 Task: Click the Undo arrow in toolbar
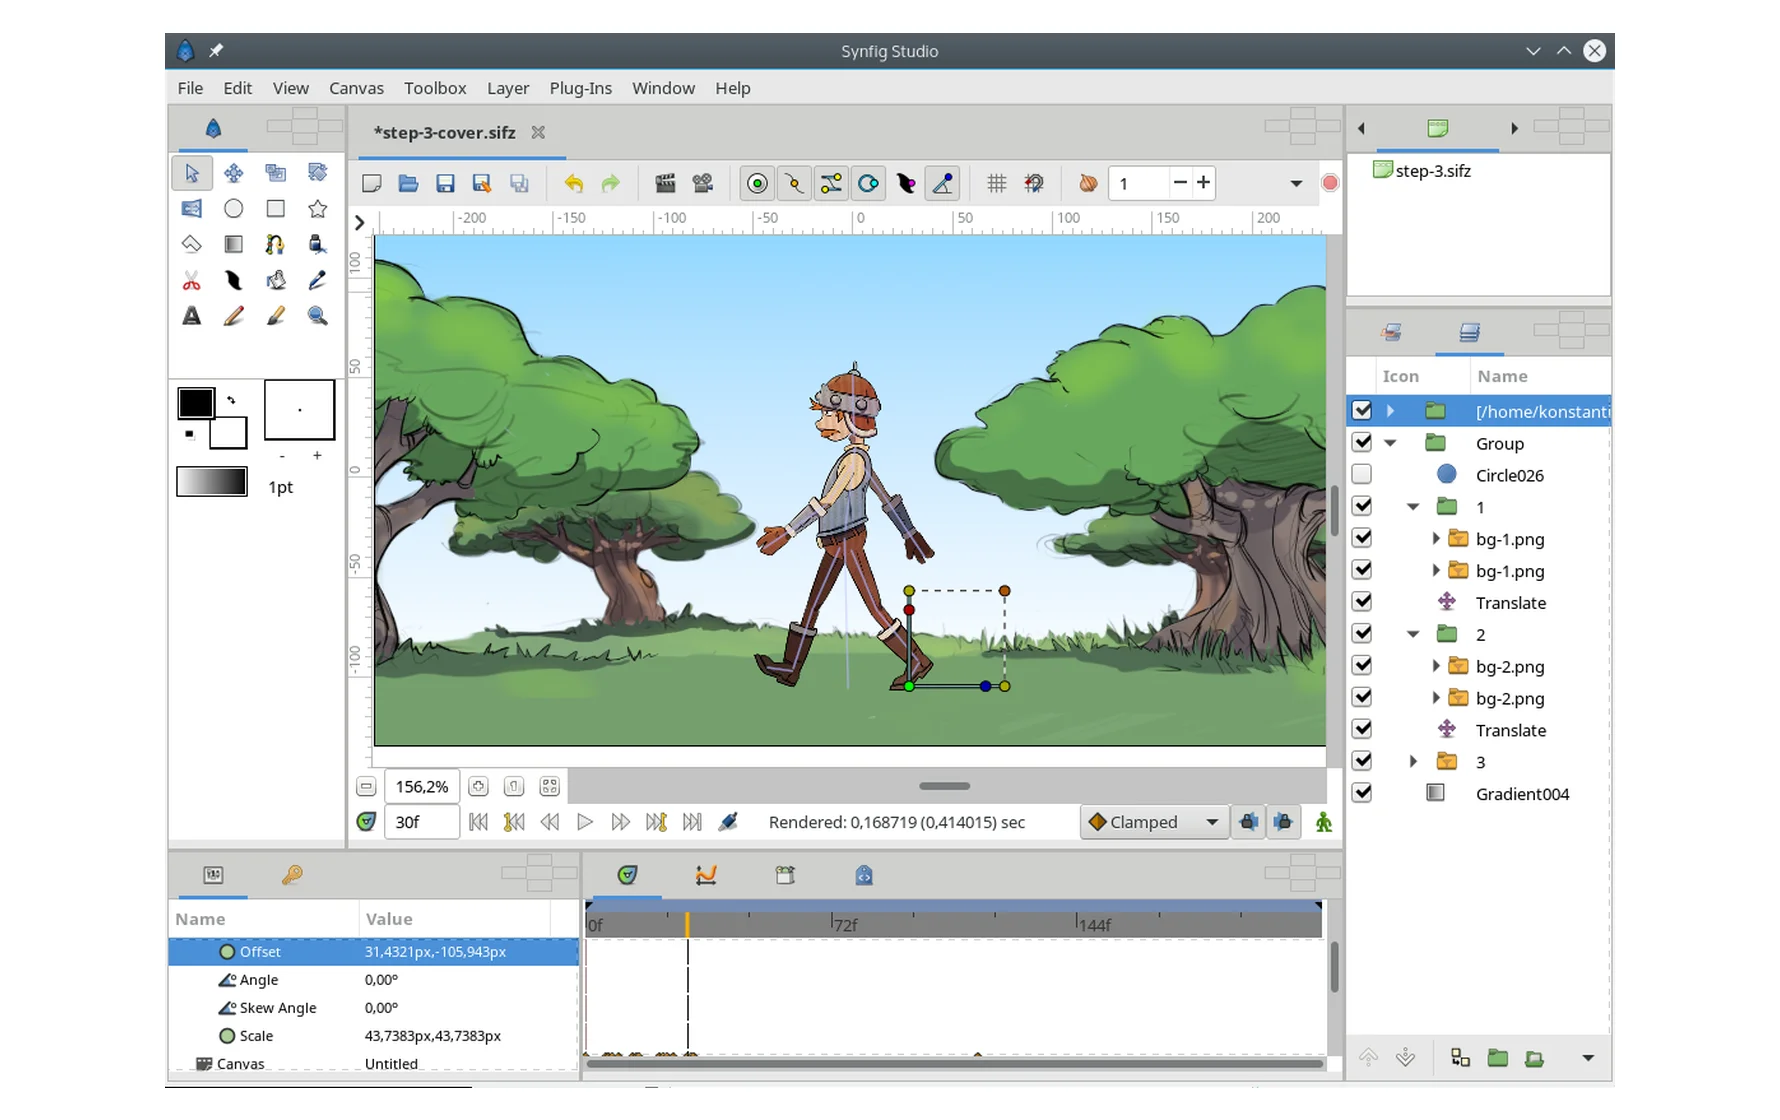tap(573, 183)
